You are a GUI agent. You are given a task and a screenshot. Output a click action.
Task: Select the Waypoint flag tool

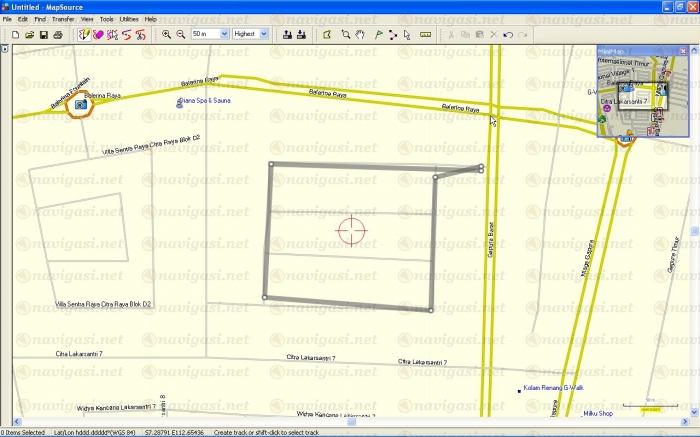(377, 34)
